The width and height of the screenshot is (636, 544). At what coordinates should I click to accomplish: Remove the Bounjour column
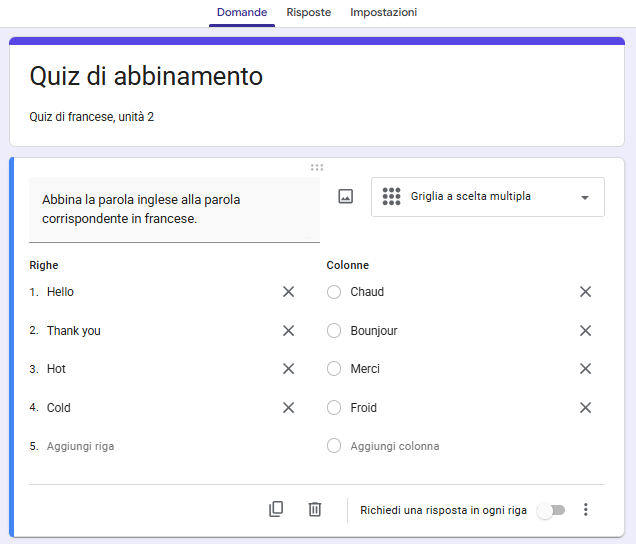[x=585, y=331]
